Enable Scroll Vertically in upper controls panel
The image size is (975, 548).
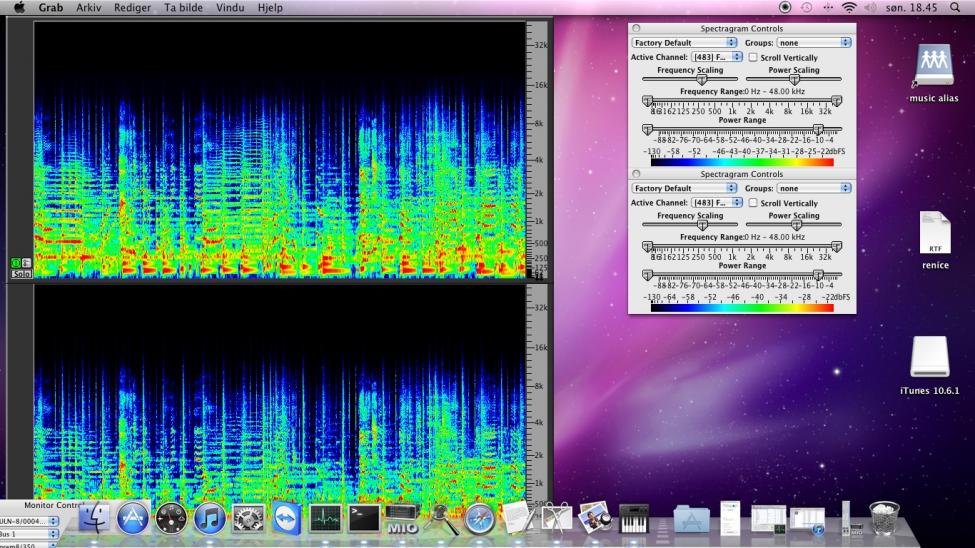[754, 58]
